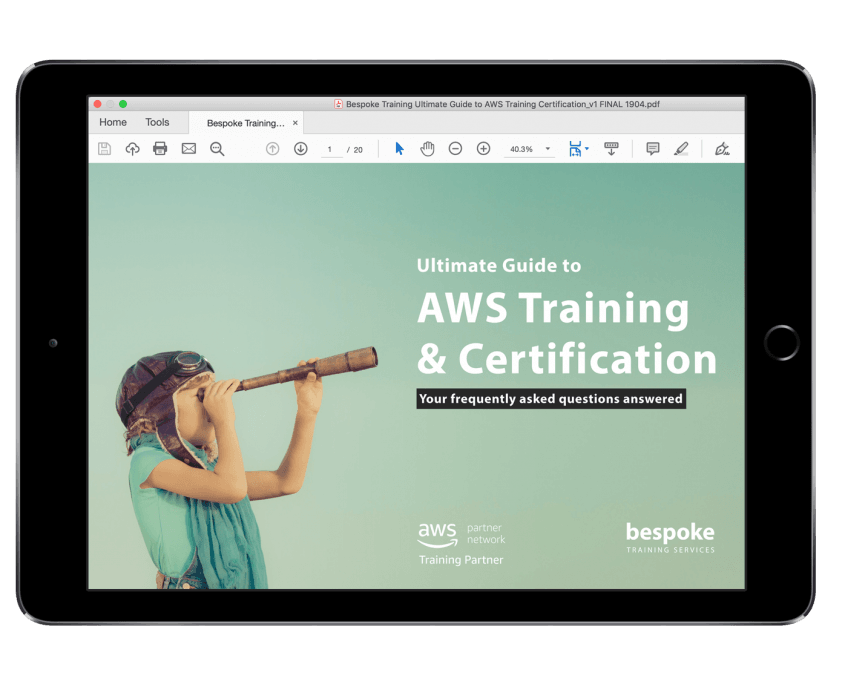845x684 pixels.
Task: Share the file via cloud upload
Action: click(132, 148)
